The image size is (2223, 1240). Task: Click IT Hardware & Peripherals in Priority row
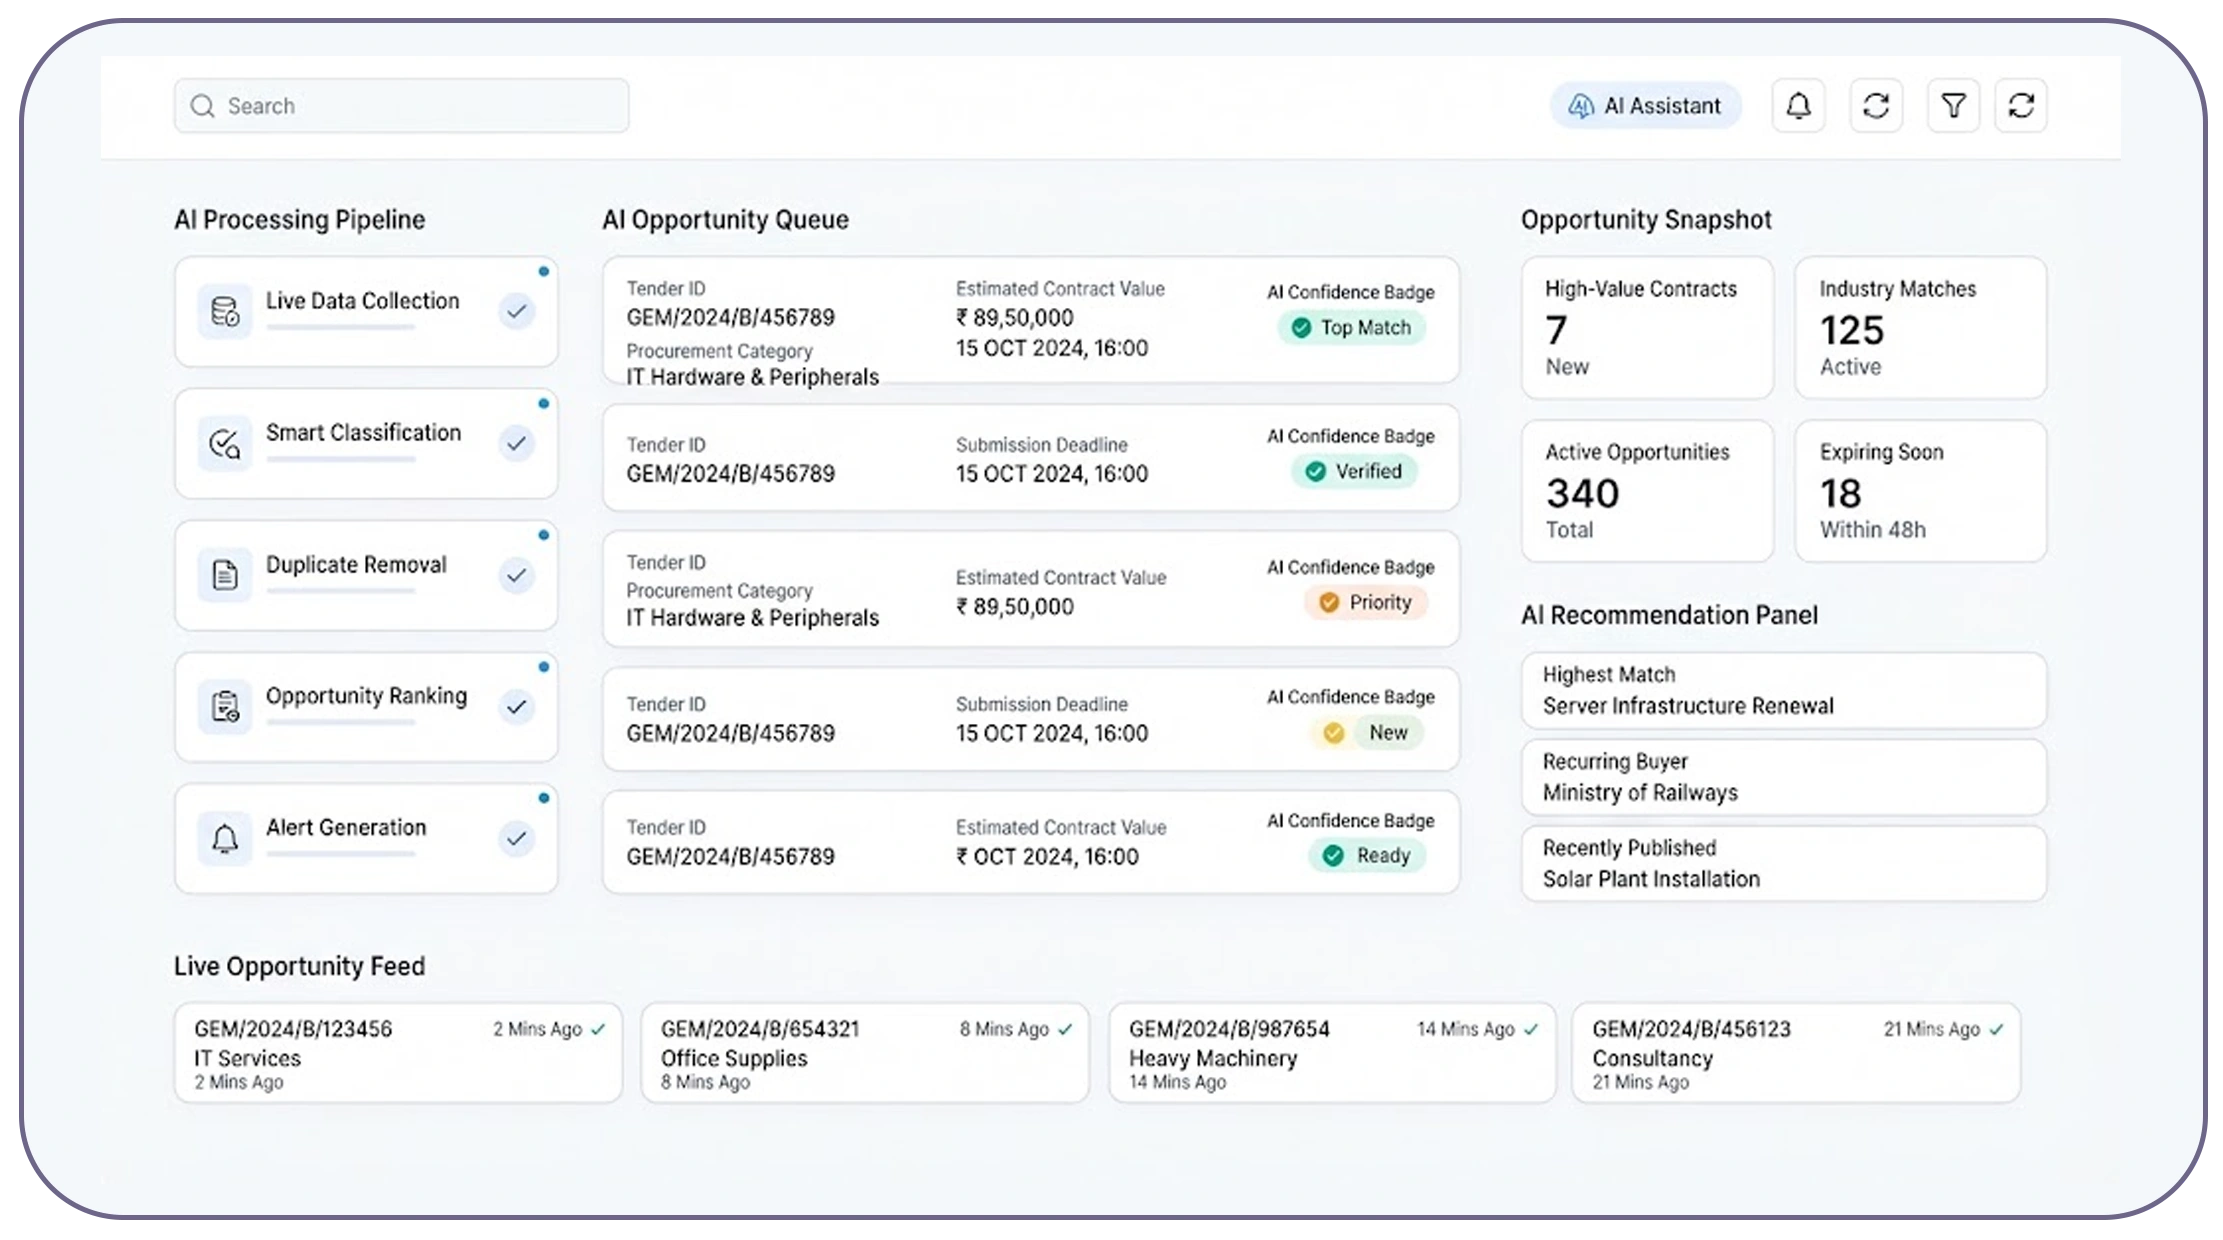coord(753,618)
